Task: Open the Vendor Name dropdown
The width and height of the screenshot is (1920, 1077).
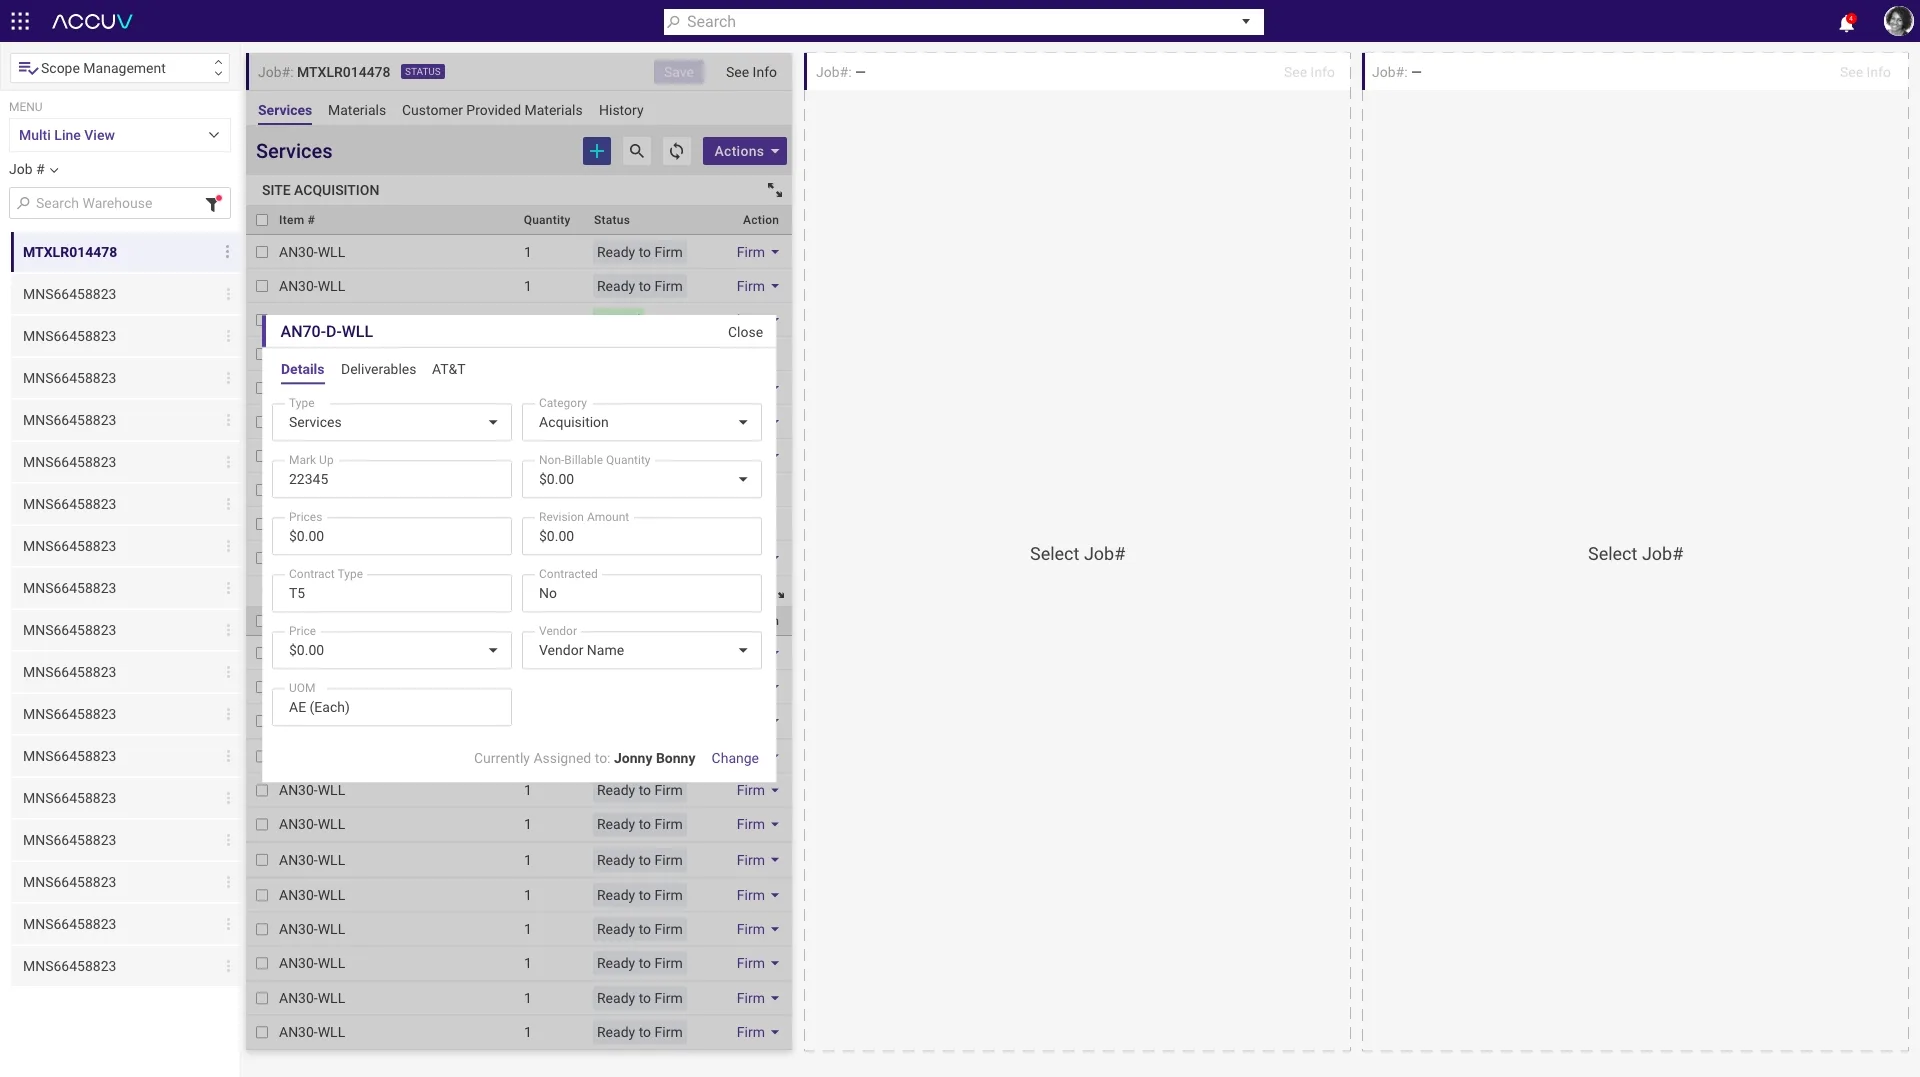Action: coord(642,650)
